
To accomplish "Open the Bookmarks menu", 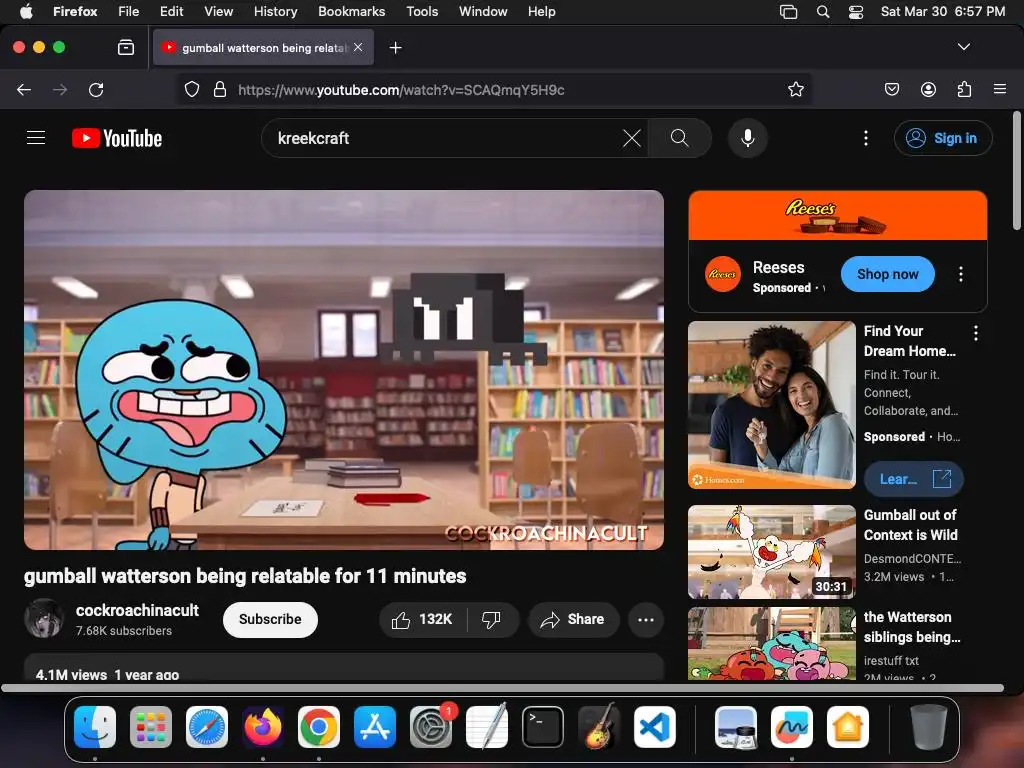I will click(351, 11).
